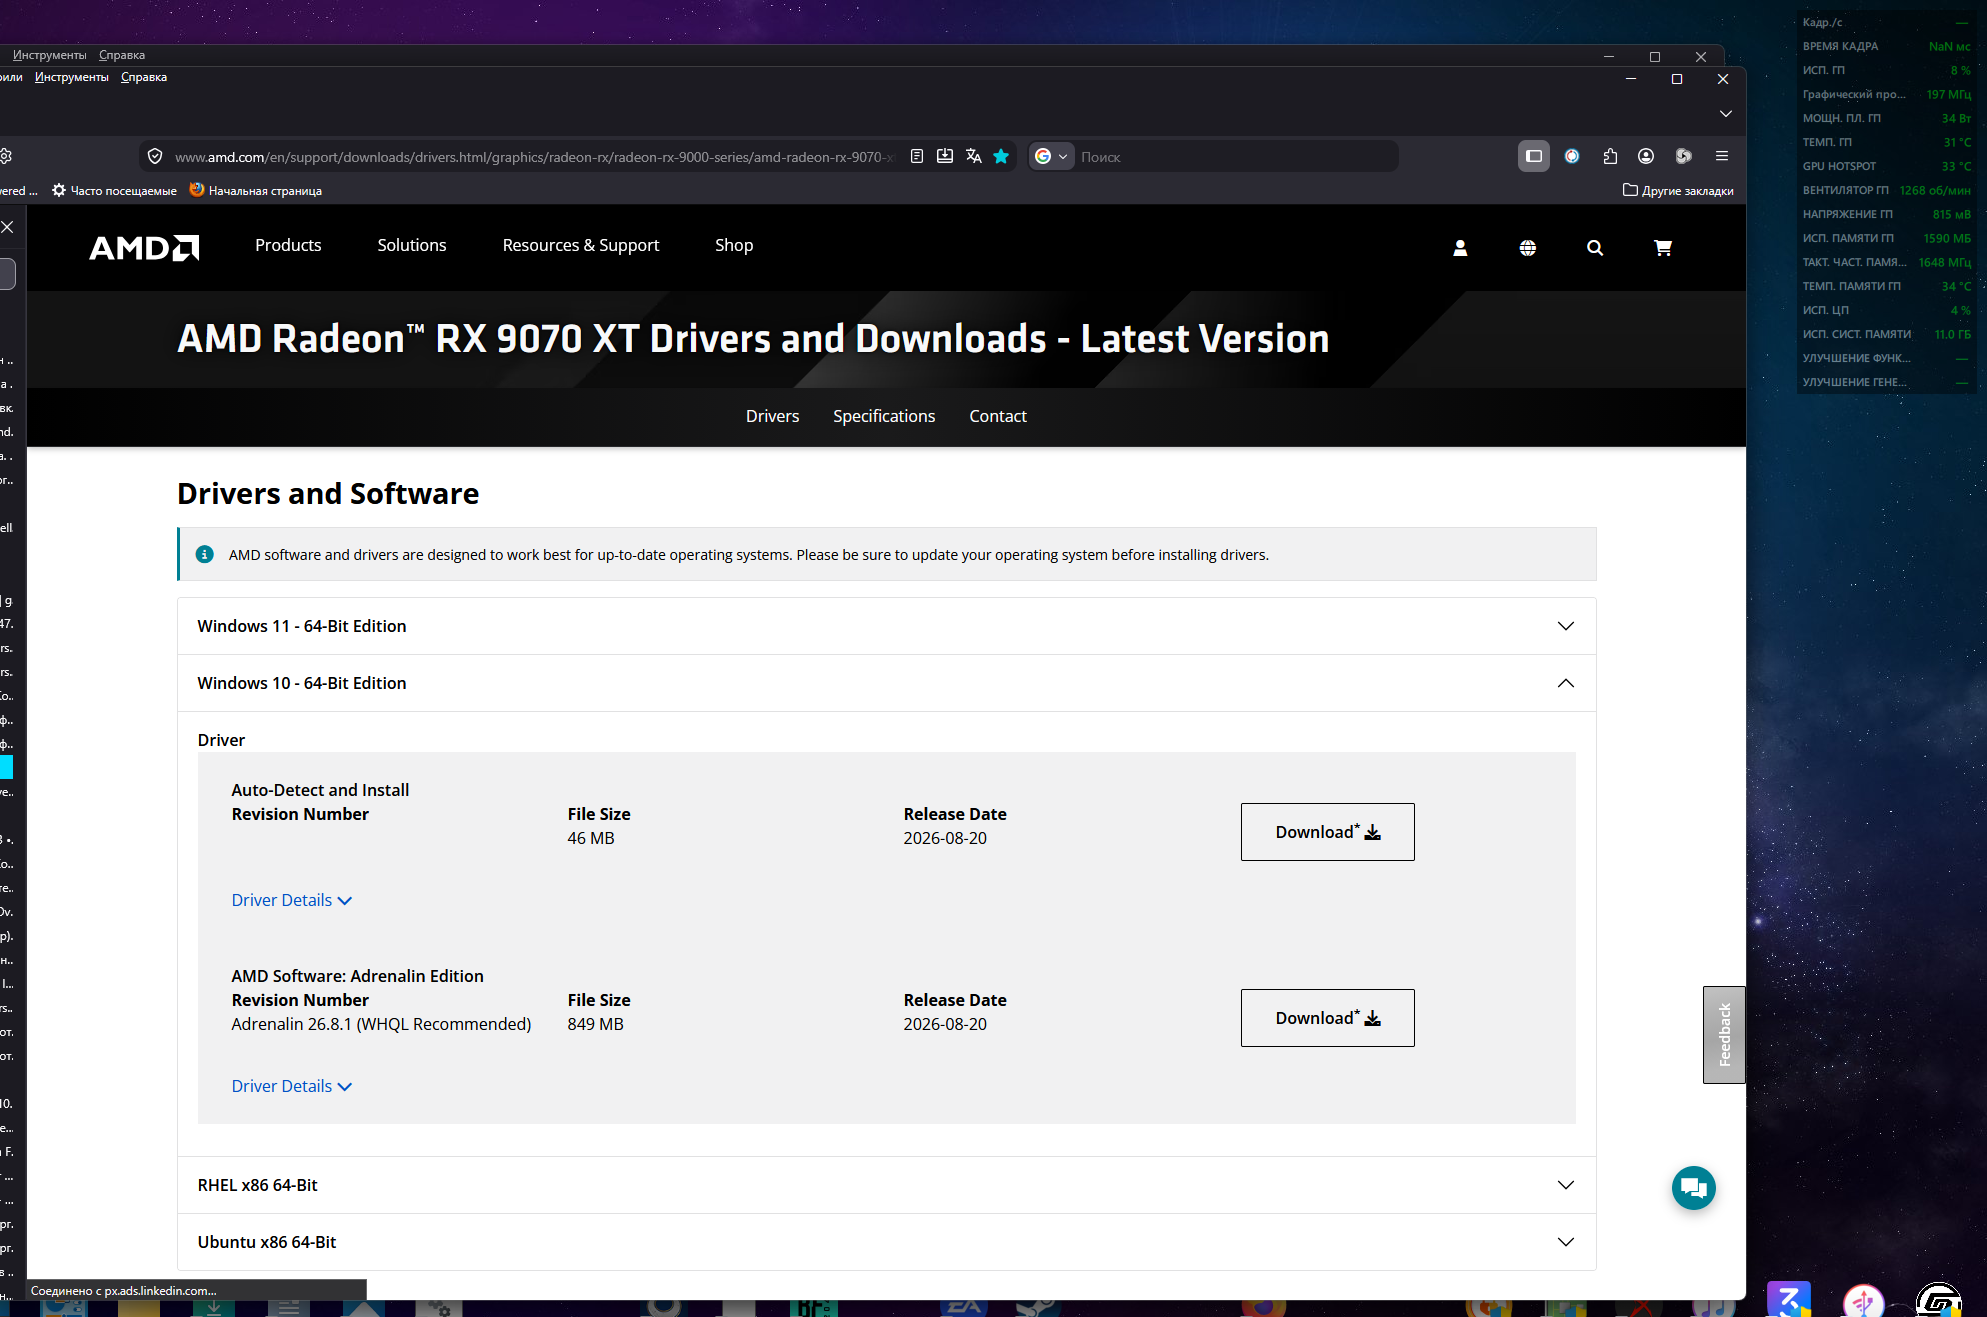Viewport: 1987px width, 1317px height.
Task: Expand Driver Details under Adrenalin Edition
Action: (x=292, y=1086)
